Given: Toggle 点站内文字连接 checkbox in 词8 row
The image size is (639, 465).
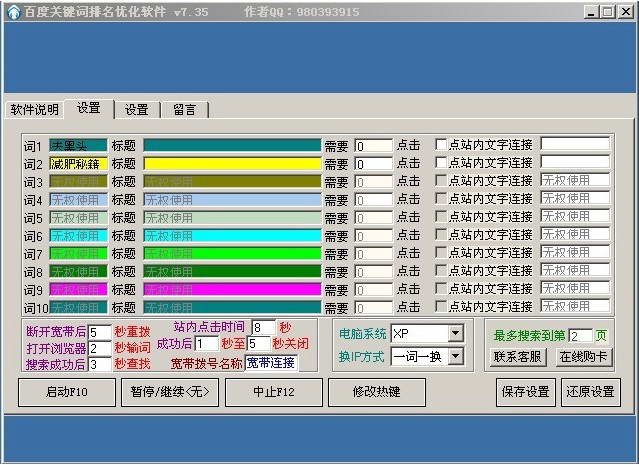Looking at the screenshot, I should [441, 270].
